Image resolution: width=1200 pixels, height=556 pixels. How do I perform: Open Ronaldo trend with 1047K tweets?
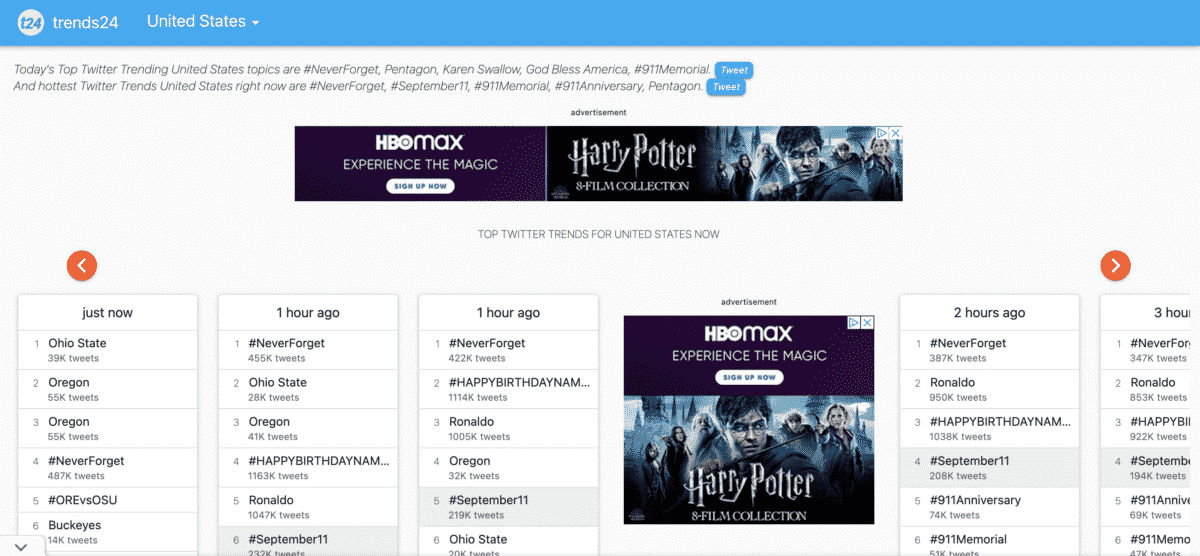coord(271,500)
